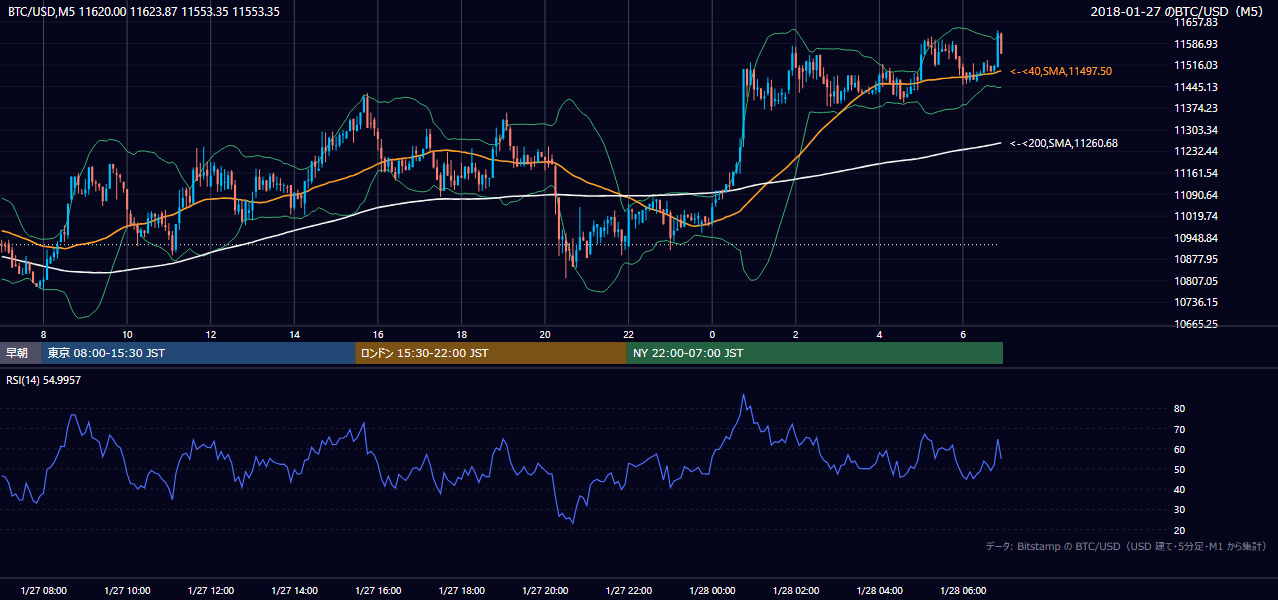Click the bottom time label 1/28 04:00
The height and width of the screenshot is (600, 1278).
point(880,590)
